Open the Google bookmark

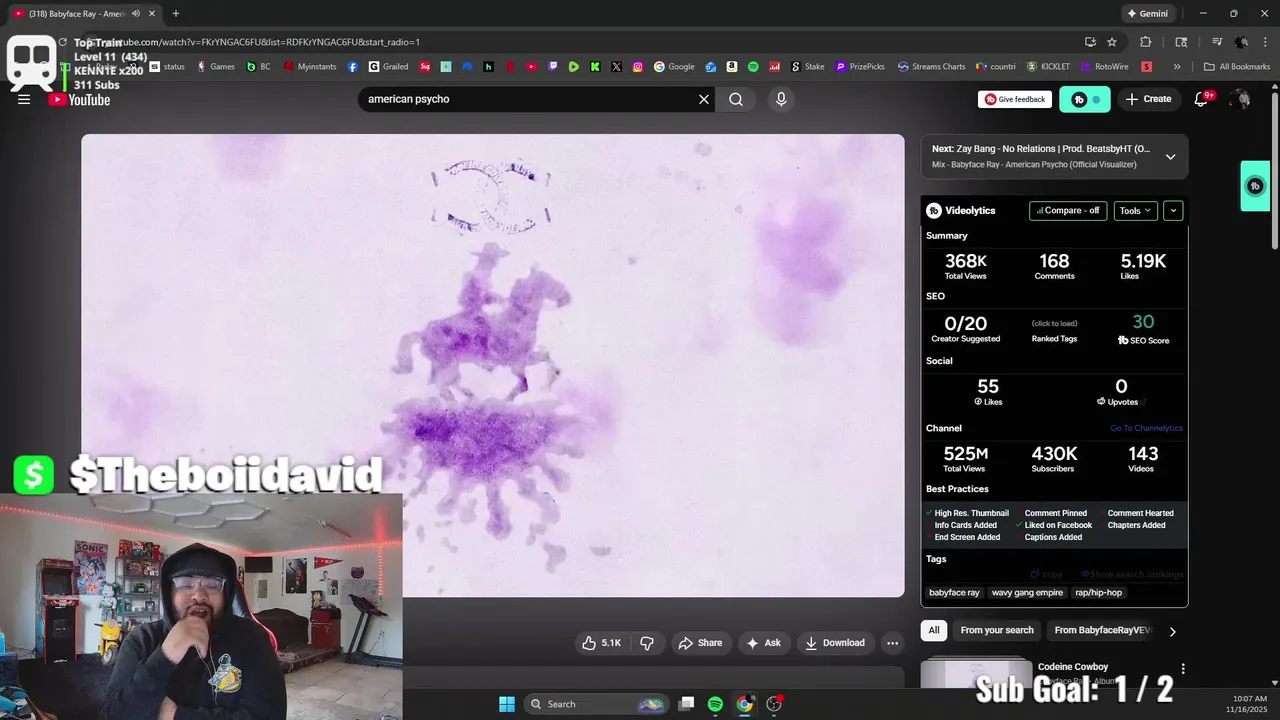point(675,67)
